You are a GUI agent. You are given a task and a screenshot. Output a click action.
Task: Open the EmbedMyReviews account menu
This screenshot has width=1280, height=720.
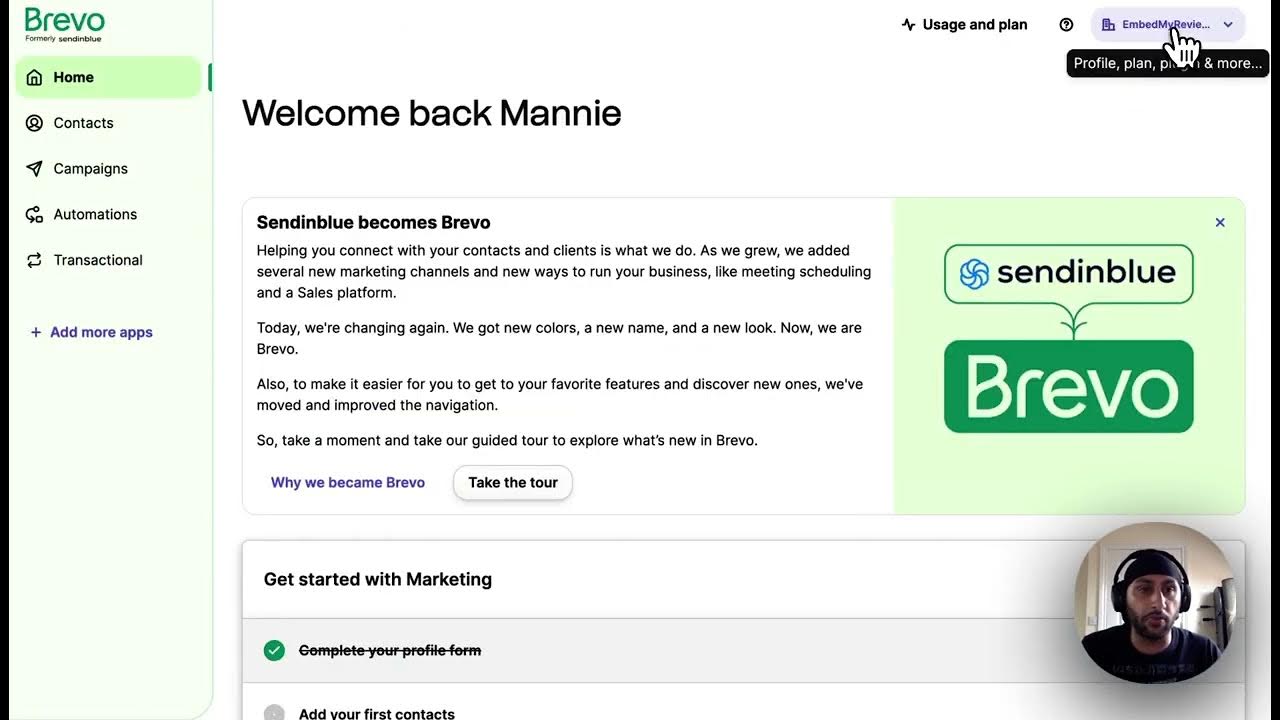1165,25
